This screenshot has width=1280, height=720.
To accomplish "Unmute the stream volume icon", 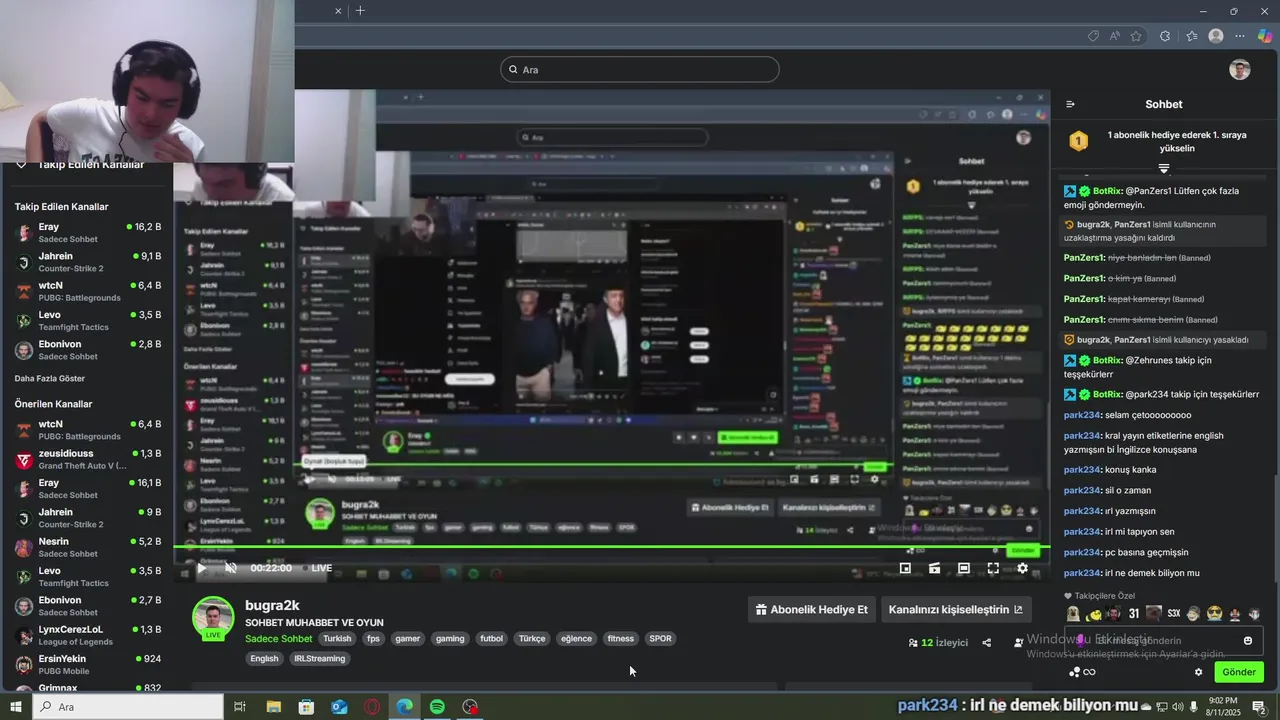I will tap(230, 568).
